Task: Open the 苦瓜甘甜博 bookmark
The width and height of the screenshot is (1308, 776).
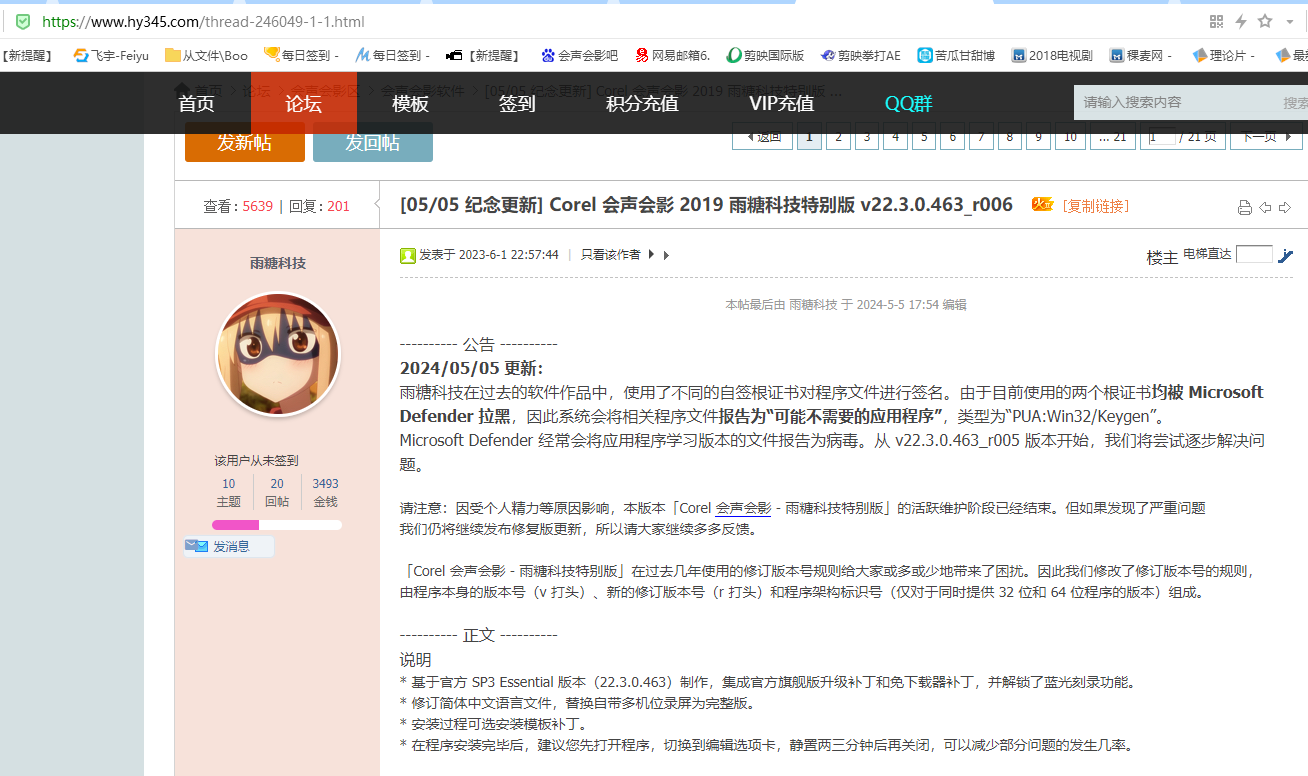Action: tap(956, 55)
